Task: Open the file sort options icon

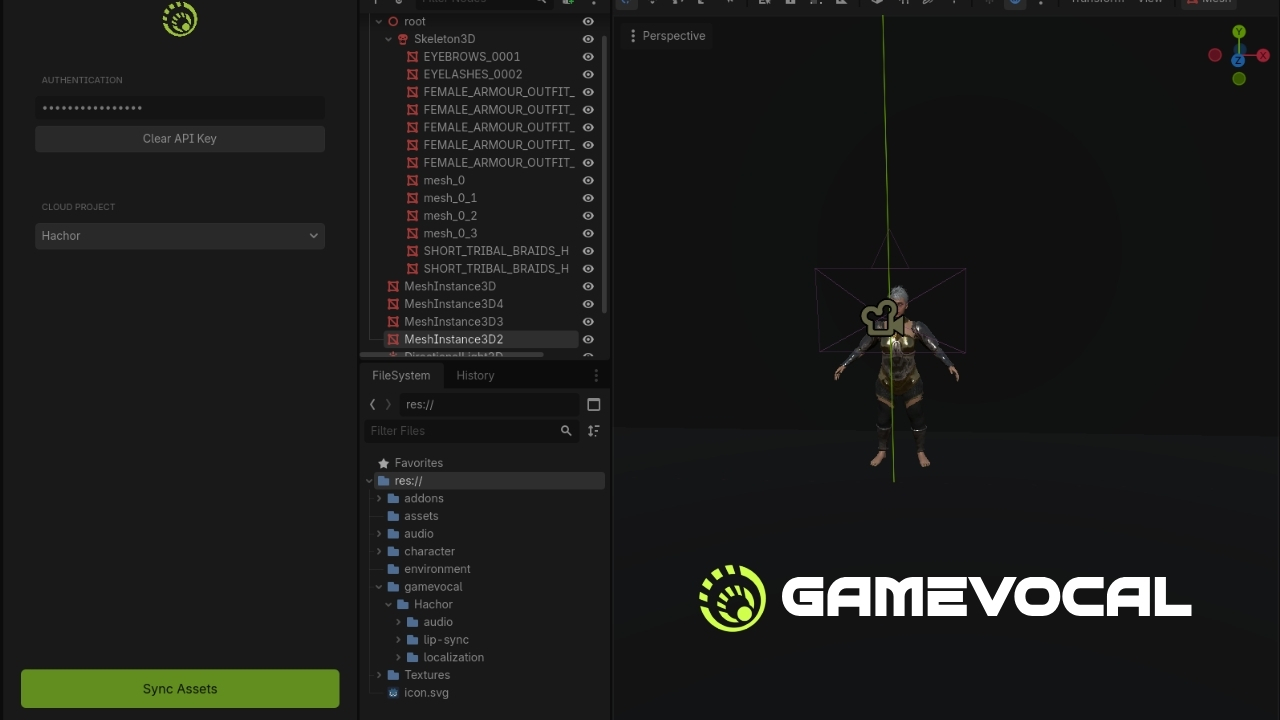Action: [594, 431]
